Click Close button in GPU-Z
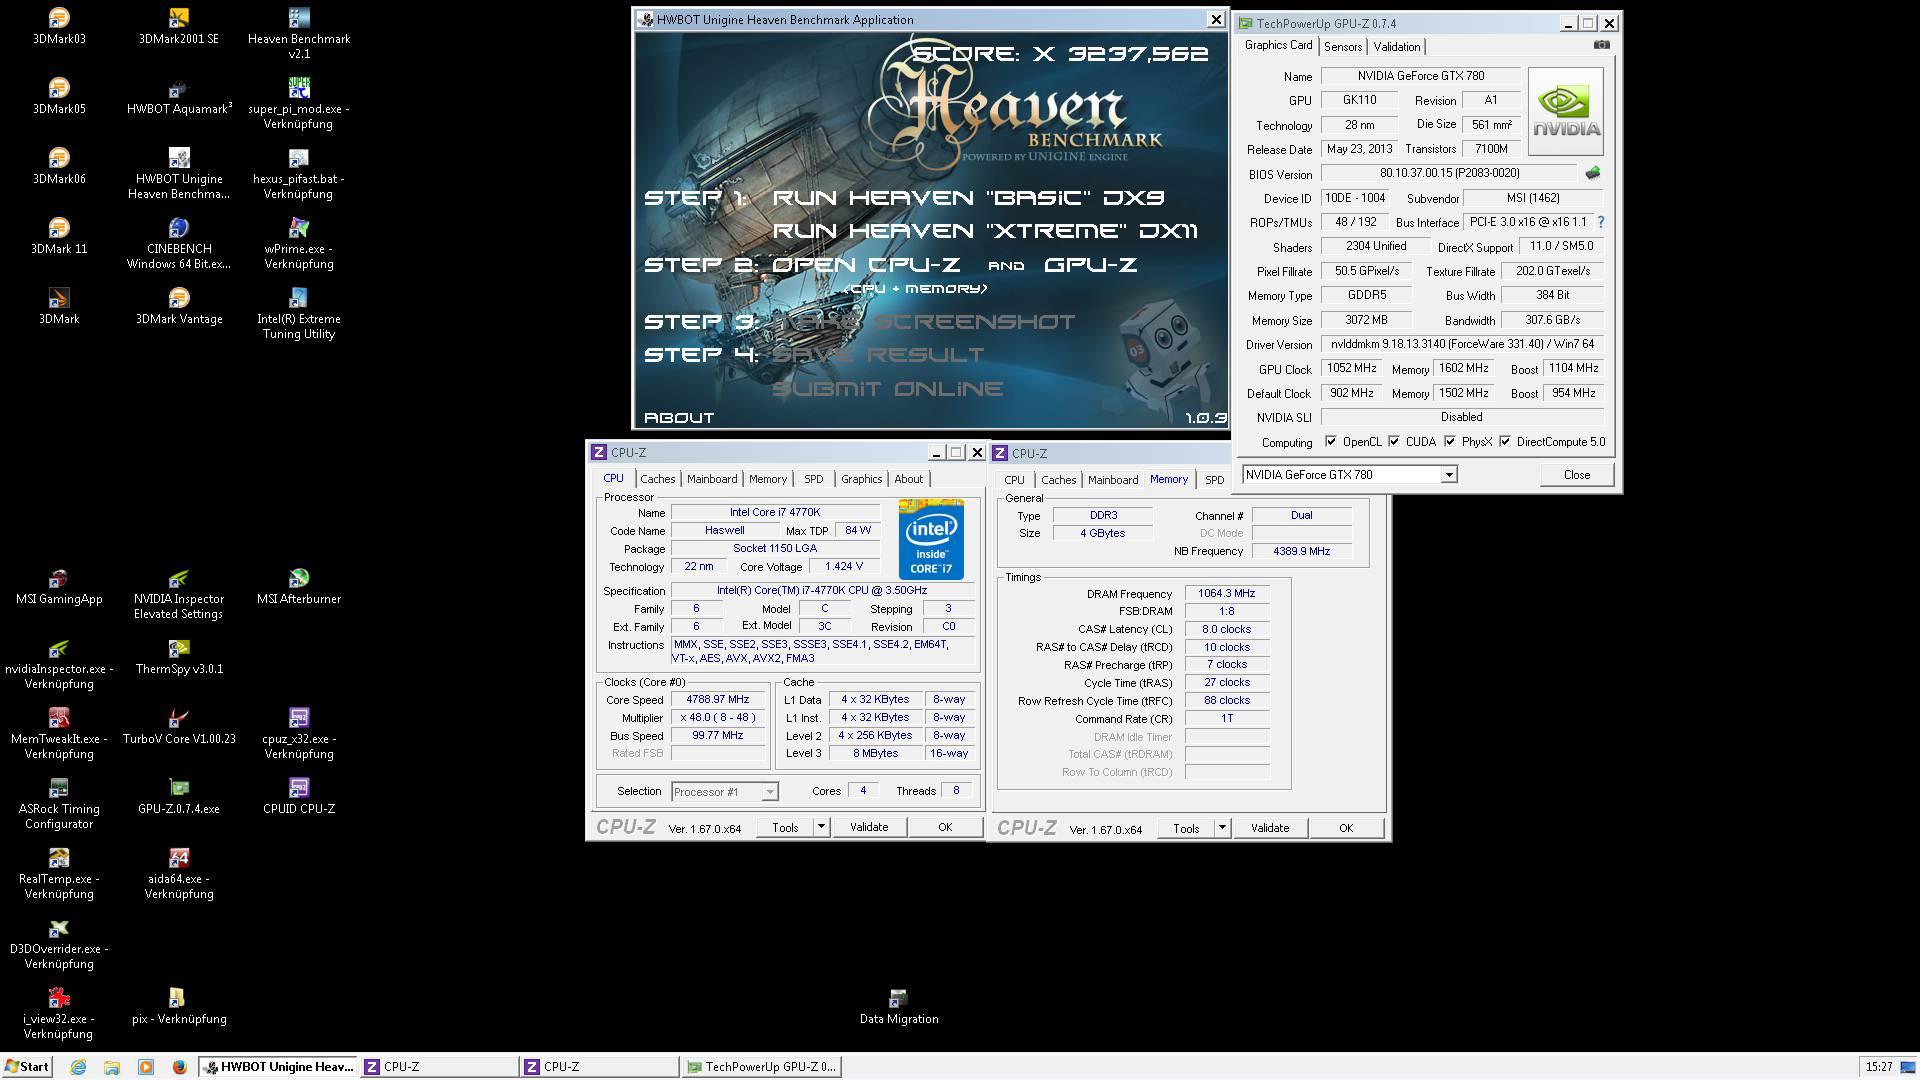Viewport: 1920px width, 1080px height. point(1576,475)
